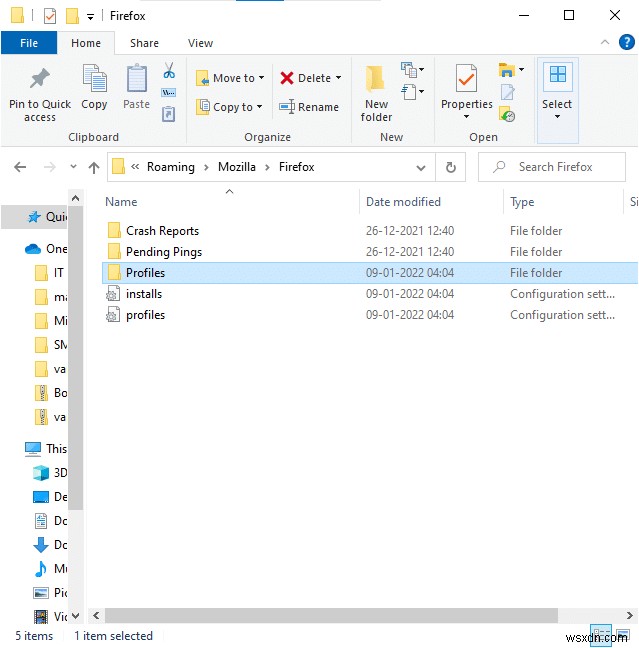
Task: Click quick access toolbar New folder icon
Action: coord(72,16)
